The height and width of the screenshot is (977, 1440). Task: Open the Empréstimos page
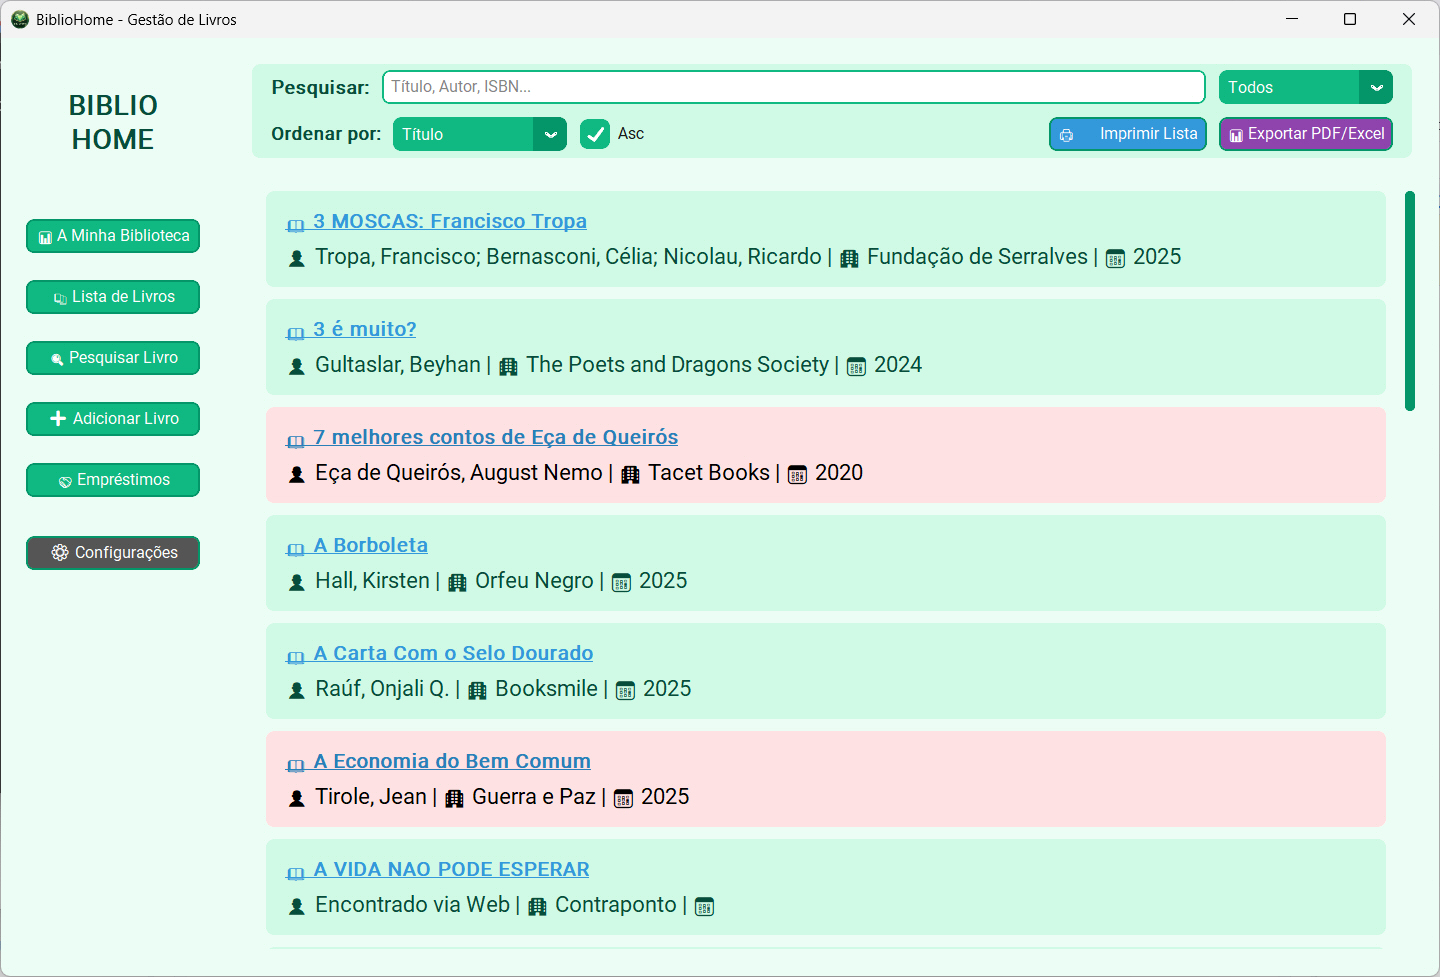point(113,480)
